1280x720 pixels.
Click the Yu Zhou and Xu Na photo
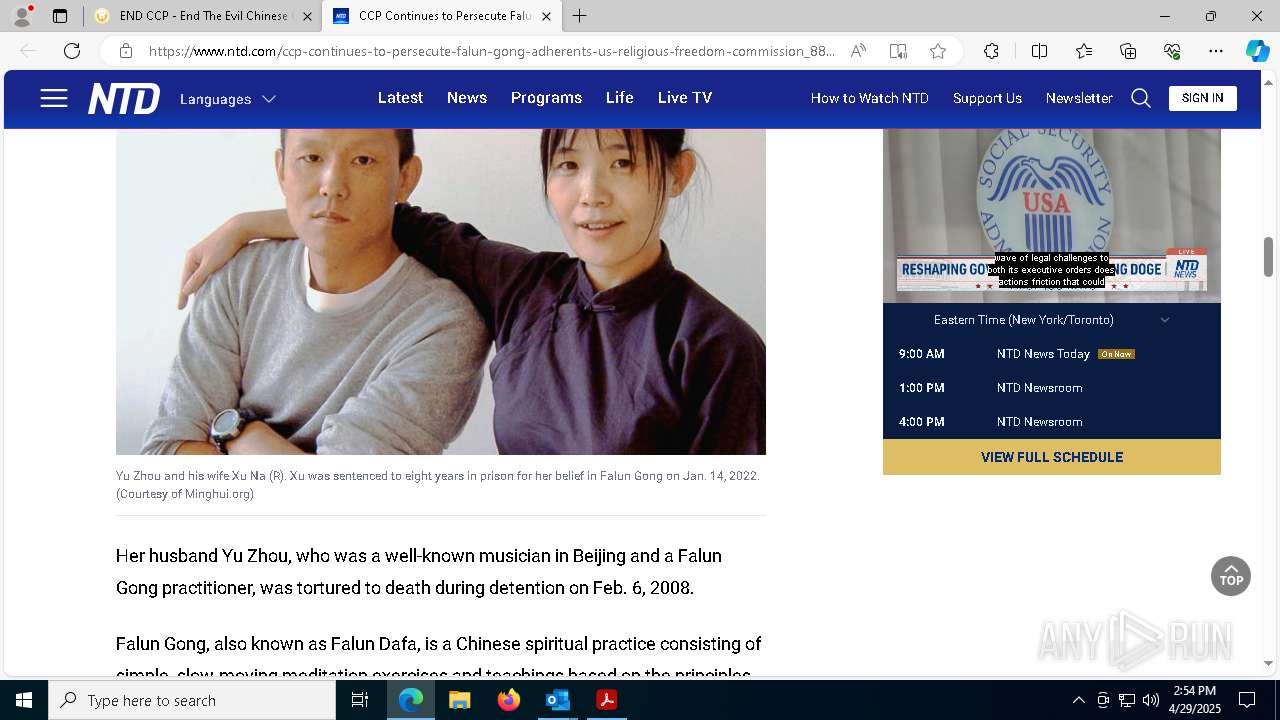click(441, 292)
